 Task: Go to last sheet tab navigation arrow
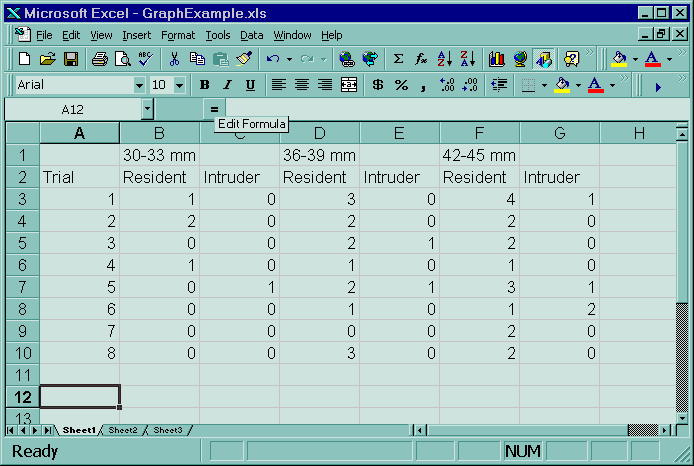pyautogui.click(x=48, y=430)
